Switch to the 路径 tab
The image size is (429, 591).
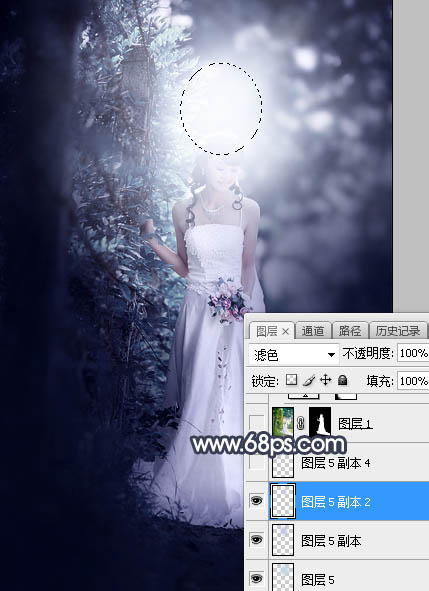tap(350, 331)
